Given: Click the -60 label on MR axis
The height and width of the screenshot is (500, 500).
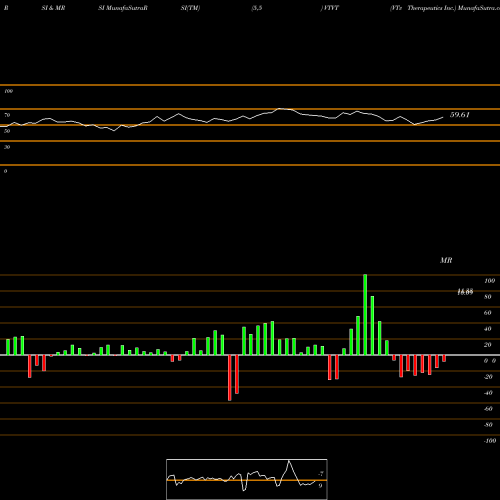Looking at the screenshot, I should (488, 409).
